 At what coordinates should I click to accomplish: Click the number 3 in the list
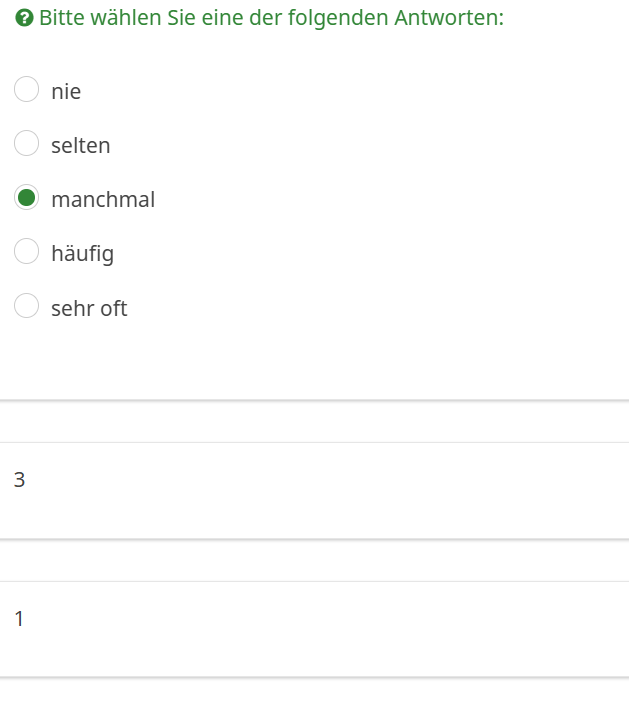tap(20, 480)
